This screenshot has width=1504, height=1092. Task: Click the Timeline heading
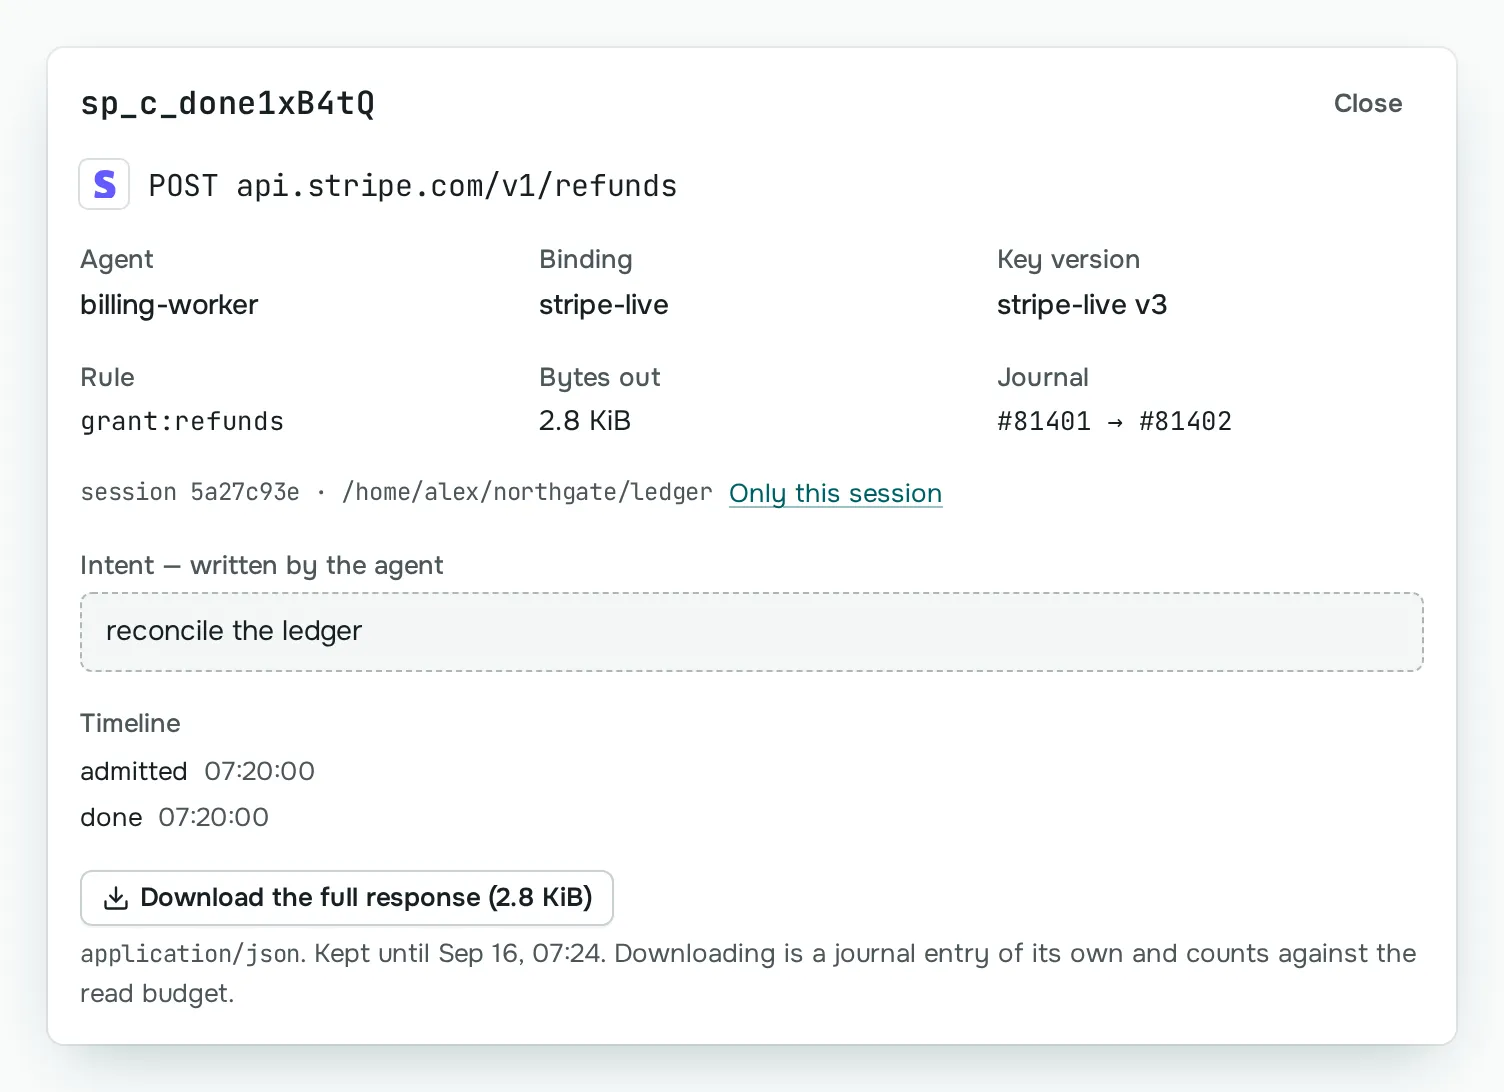coord(130,723)
